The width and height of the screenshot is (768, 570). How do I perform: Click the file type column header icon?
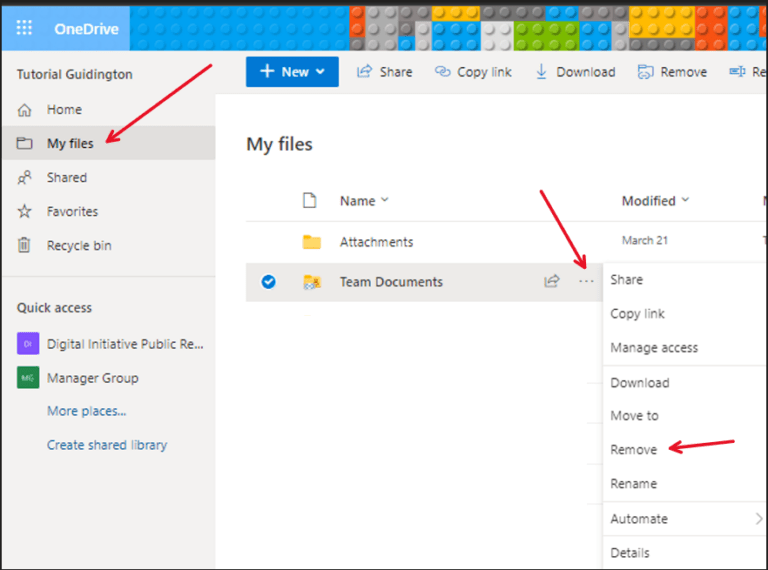pyautogui.click(x=310, y=201)
